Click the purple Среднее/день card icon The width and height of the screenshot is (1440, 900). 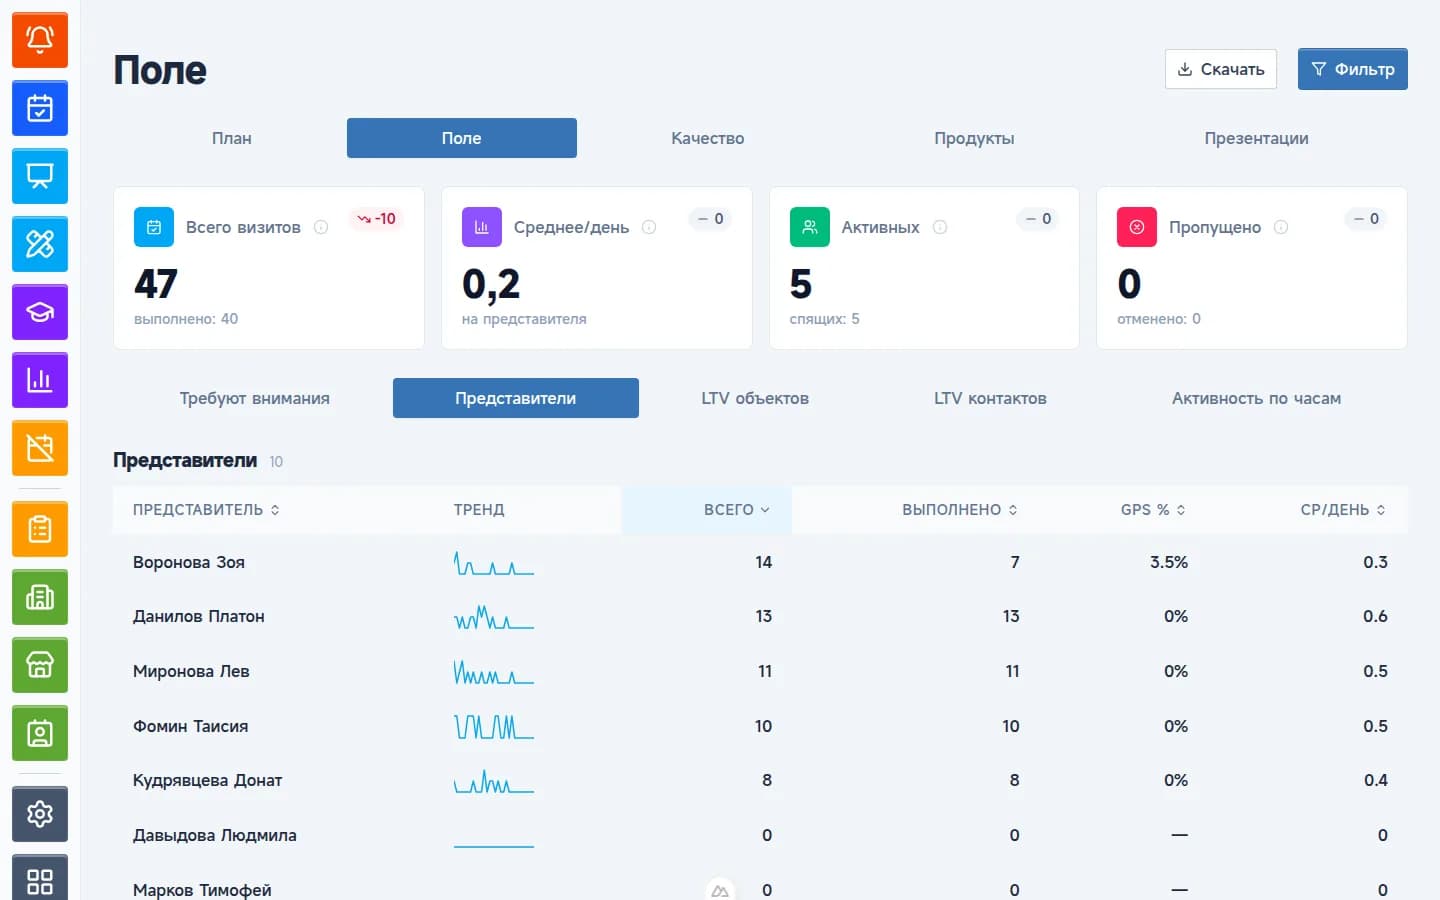pos(482,227)
